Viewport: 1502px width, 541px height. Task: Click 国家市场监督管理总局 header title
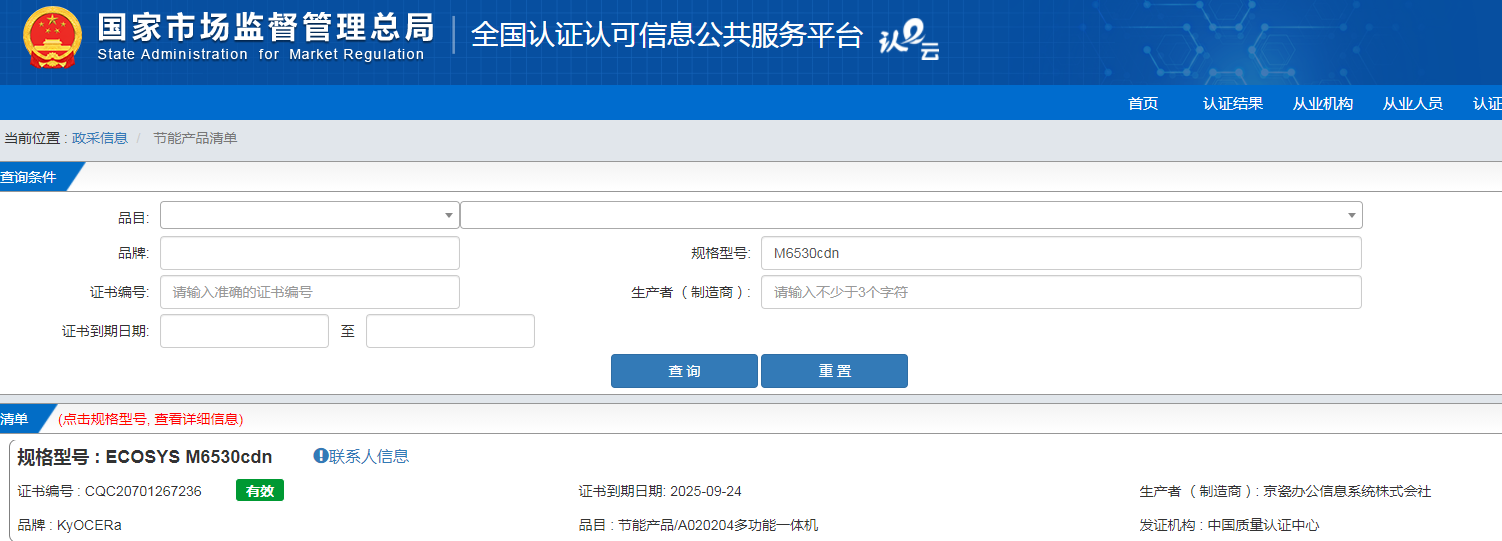[266, 26]
